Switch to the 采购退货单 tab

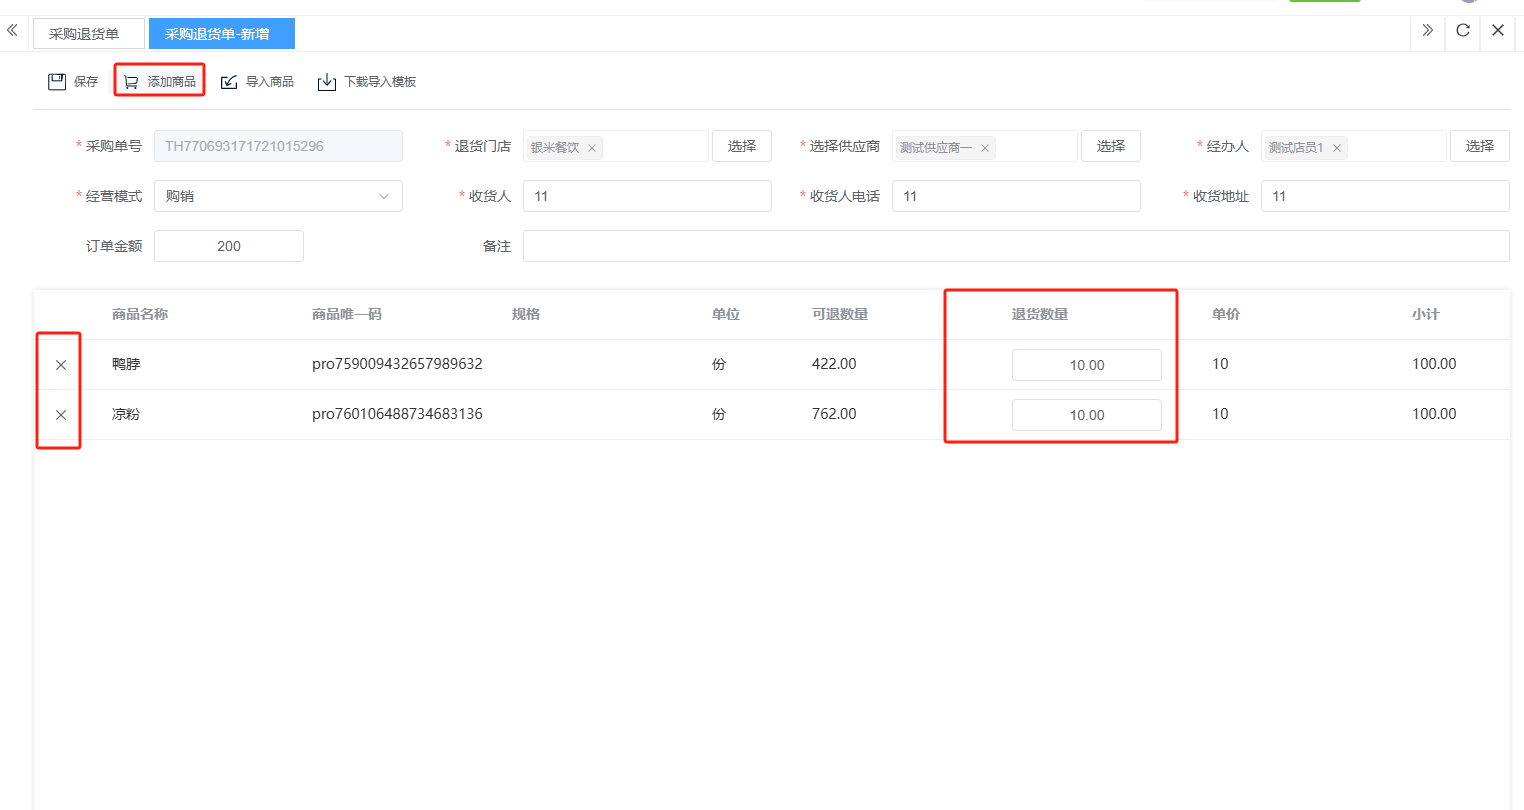coord(85,34)
